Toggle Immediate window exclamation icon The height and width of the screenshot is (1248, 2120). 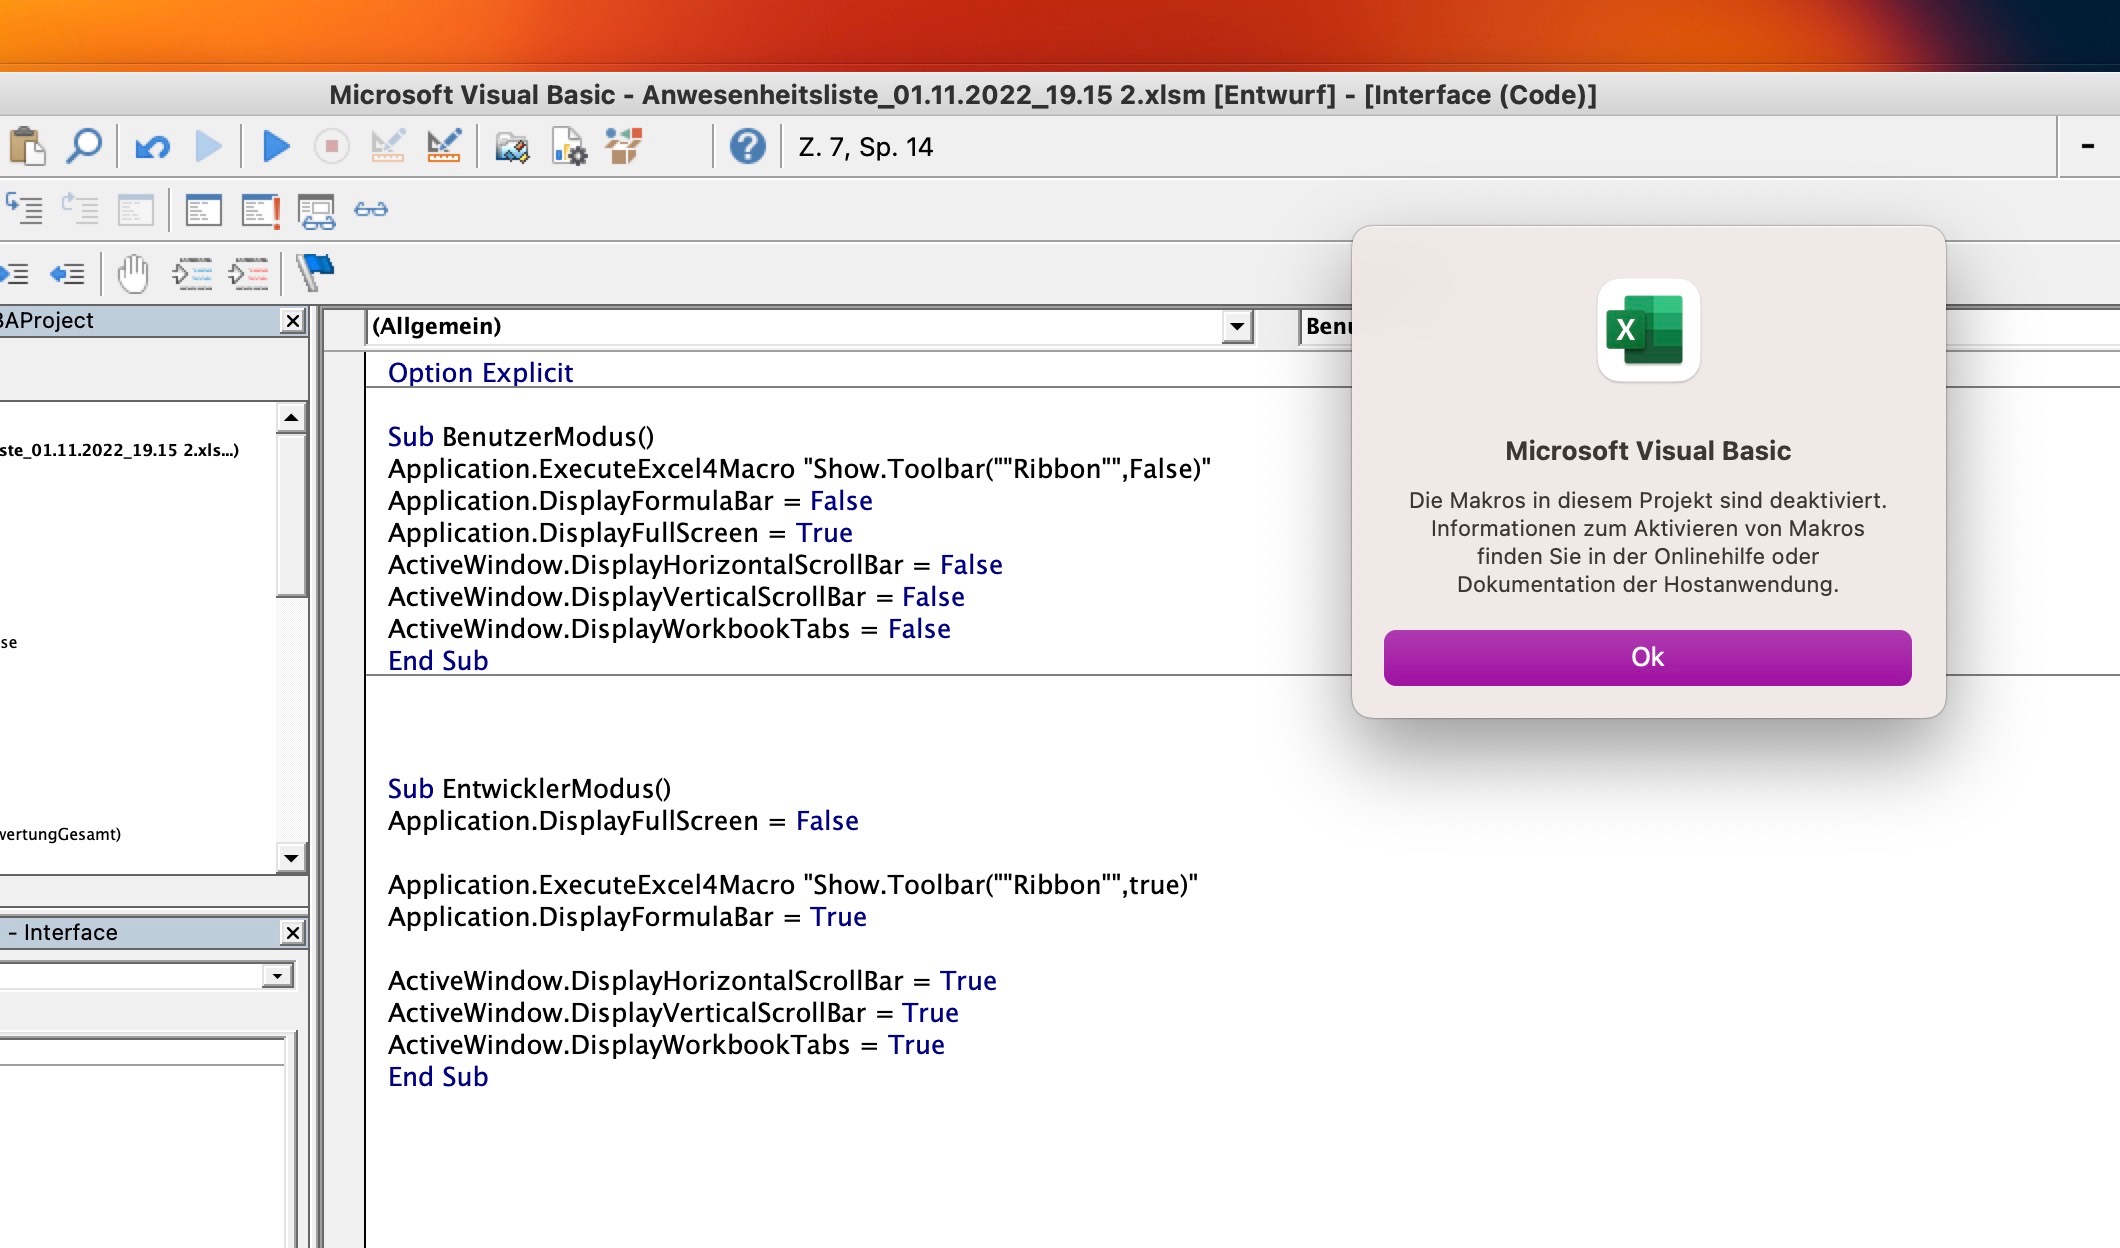260,210
